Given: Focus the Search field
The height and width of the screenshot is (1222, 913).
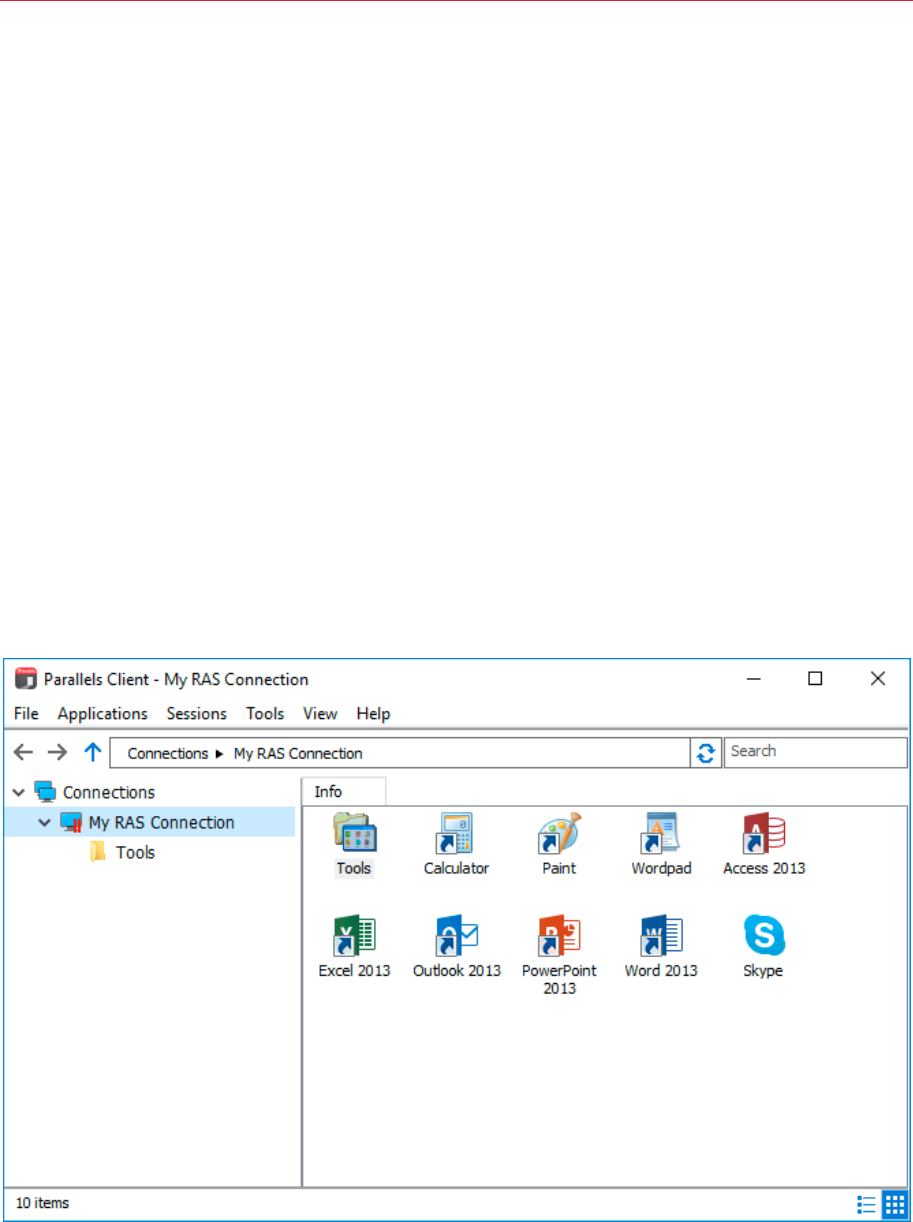Looking at the screenshot, I should (815, 751).
